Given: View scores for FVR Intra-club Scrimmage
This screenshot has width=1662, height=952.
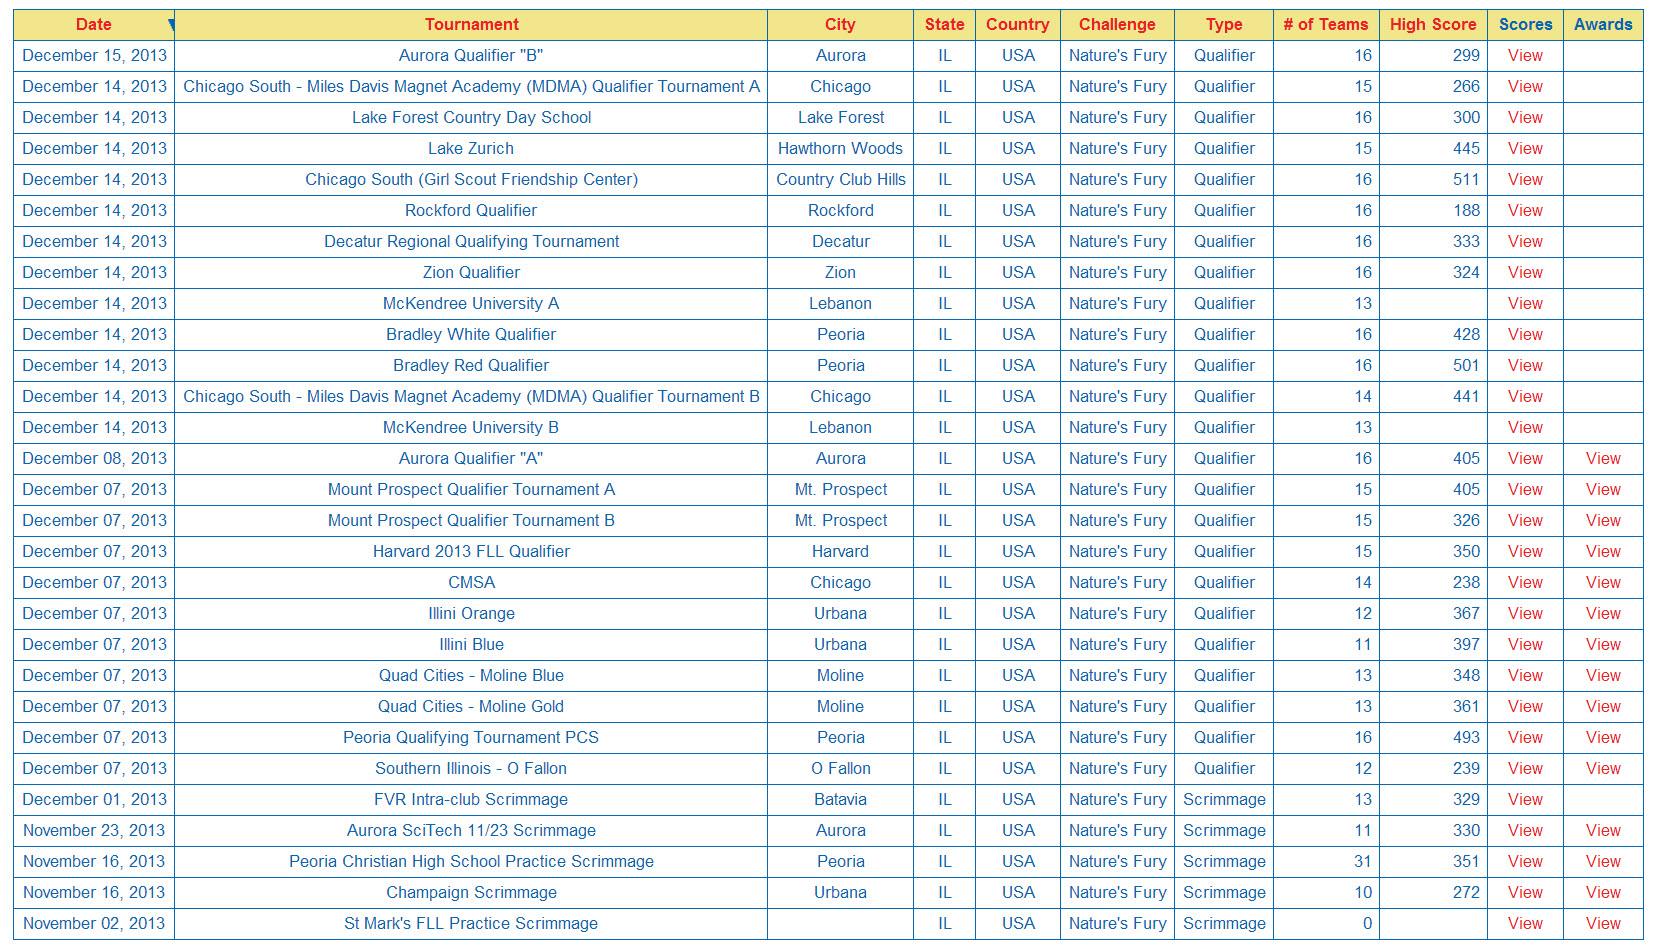Looking at the screenshot, I should 1525,800.
